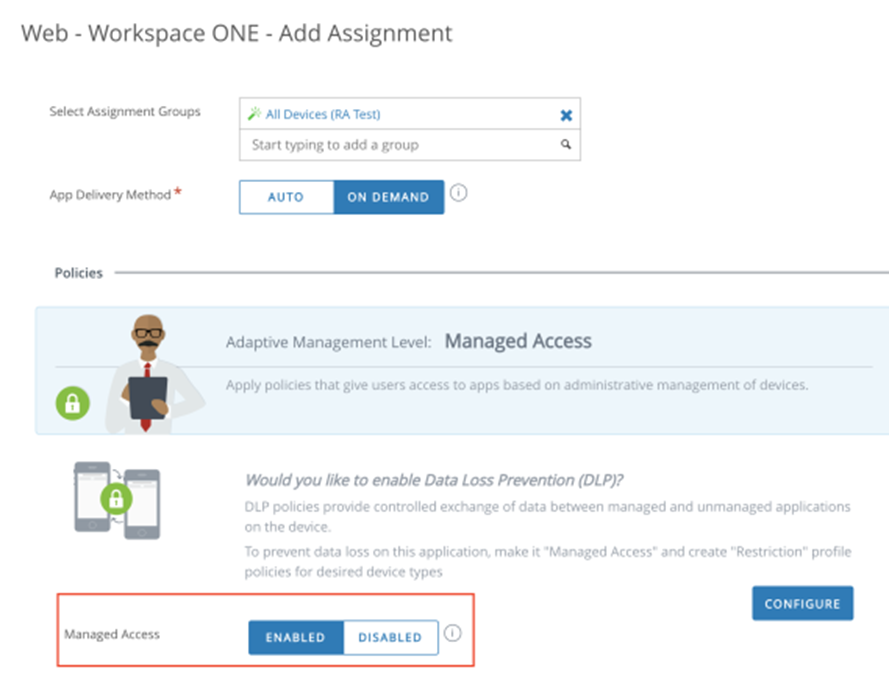Screen dimensions: 889x676
Task: Open info tooltip for App Delivery Method
Action: 458,194
